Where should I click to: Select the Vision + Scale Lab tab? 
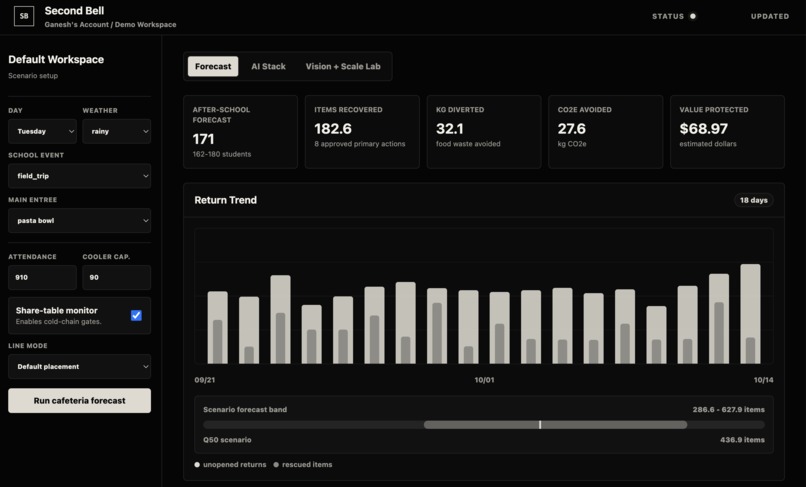pos(343,66)
